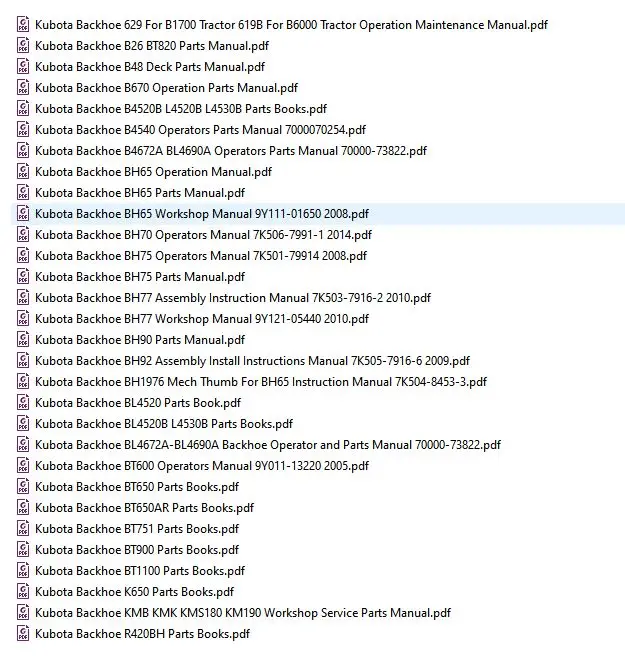Click PDF icon for B4540 Operators Parts Manual
Image resolution: width=625 pixels, height=669 pixels.
[x=23, y=130]
